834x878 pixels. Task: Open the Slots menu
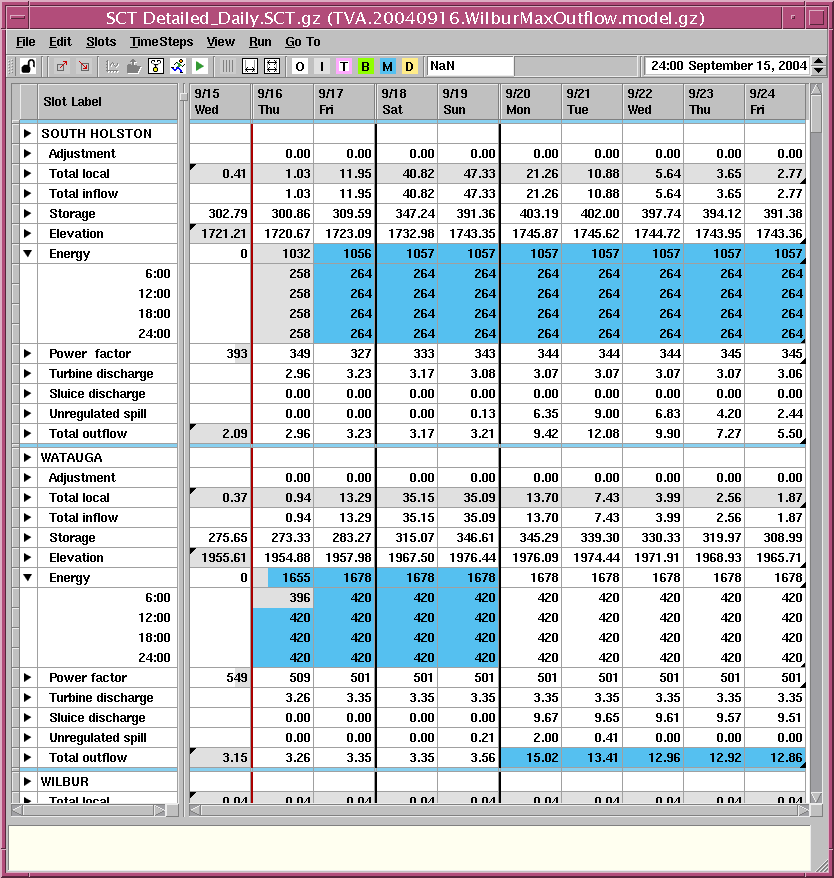(x=101, y=42)
